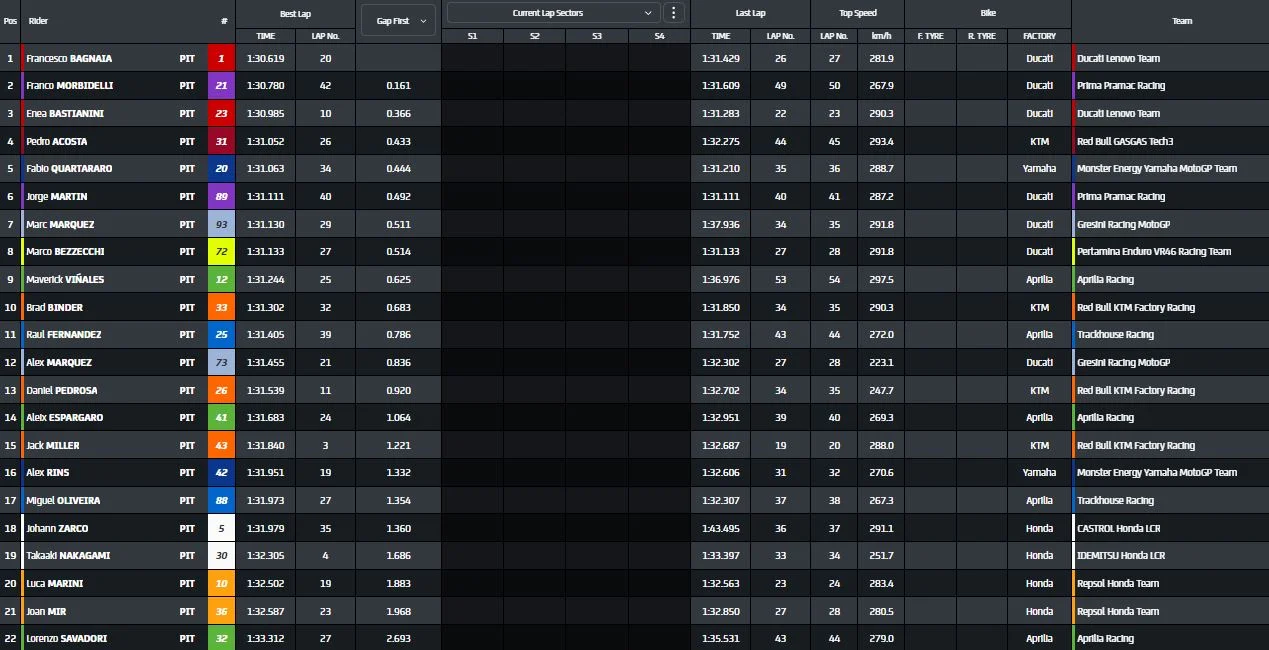The height and width of the screenshot is (650, 1269).
Task: Click Monster Energy Yamaha team in Quartararo's row
Action: click(x=1157, y=169)
